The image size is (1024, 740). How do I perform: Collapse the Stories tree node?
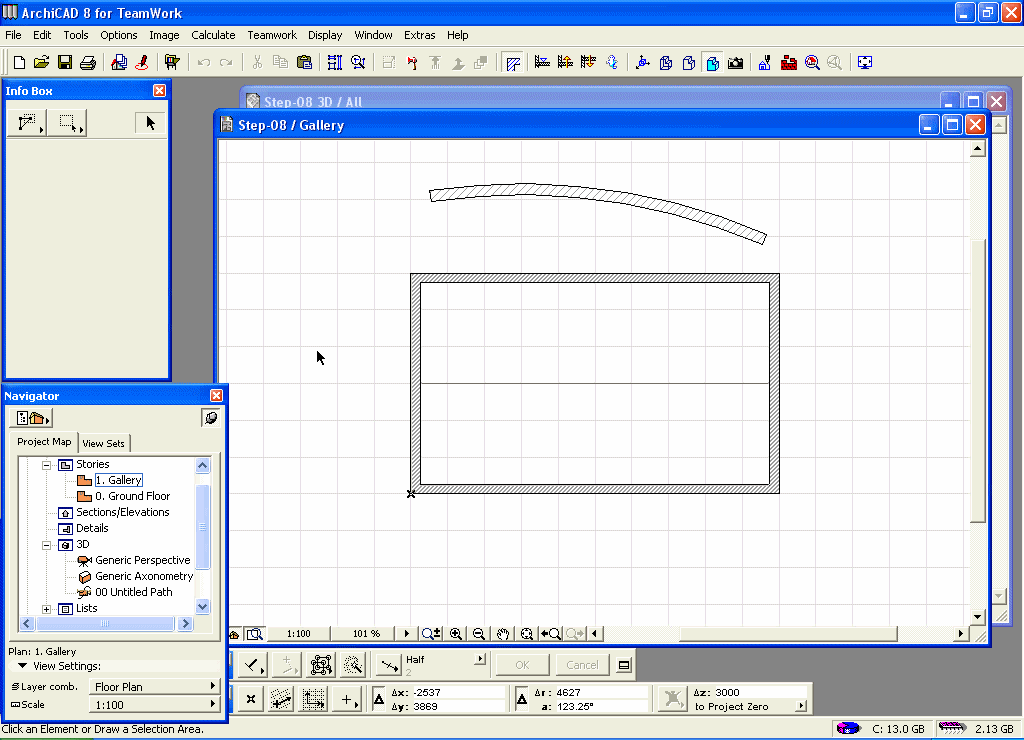(x=46, y=465)
